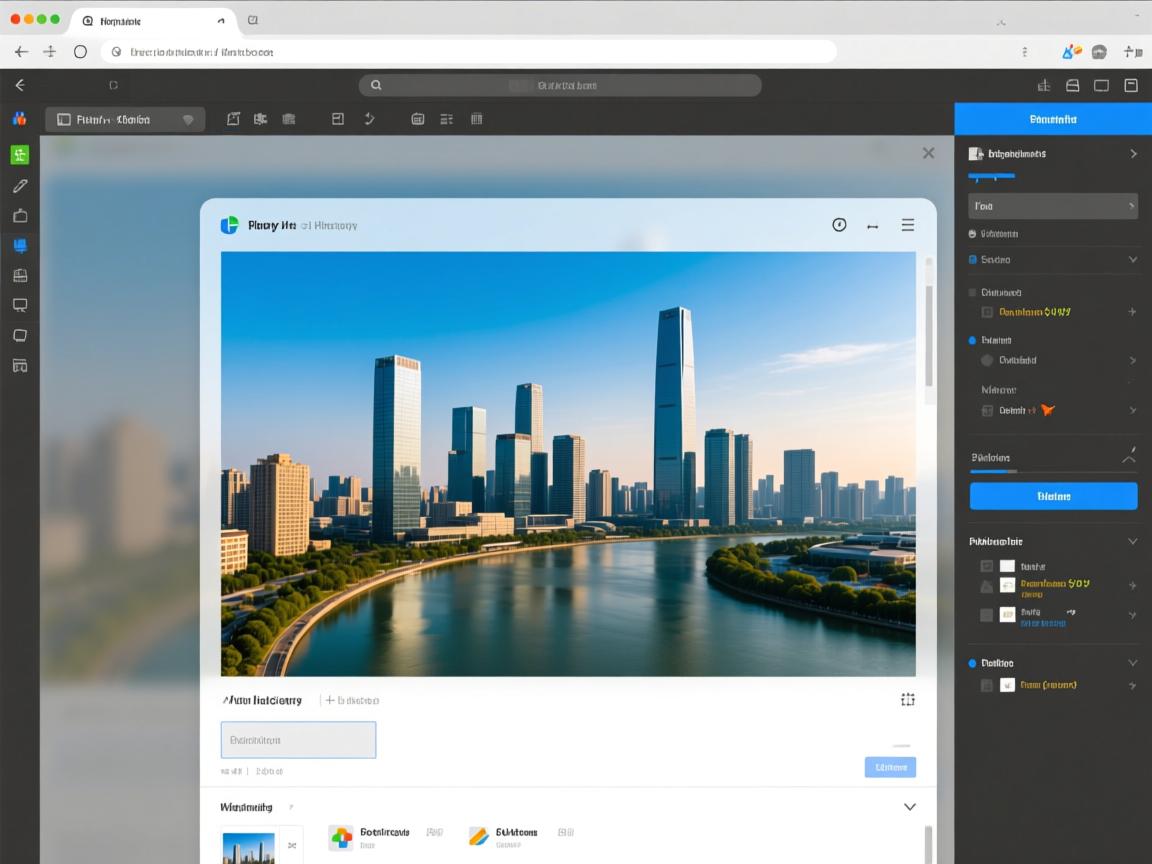Click the light blue submit button in dialog
Screen dimensions: 1152x864
click(x=890, y=767)
